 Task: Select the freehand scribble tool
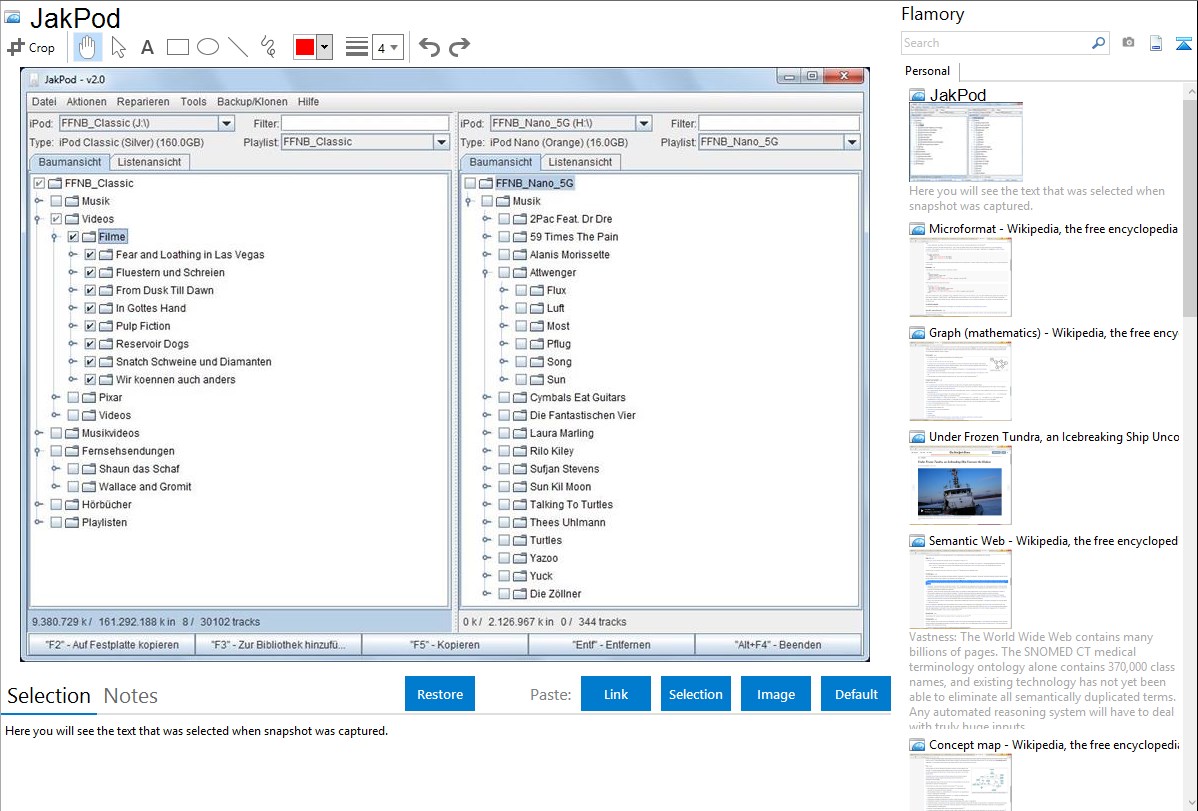coord(268,47)
